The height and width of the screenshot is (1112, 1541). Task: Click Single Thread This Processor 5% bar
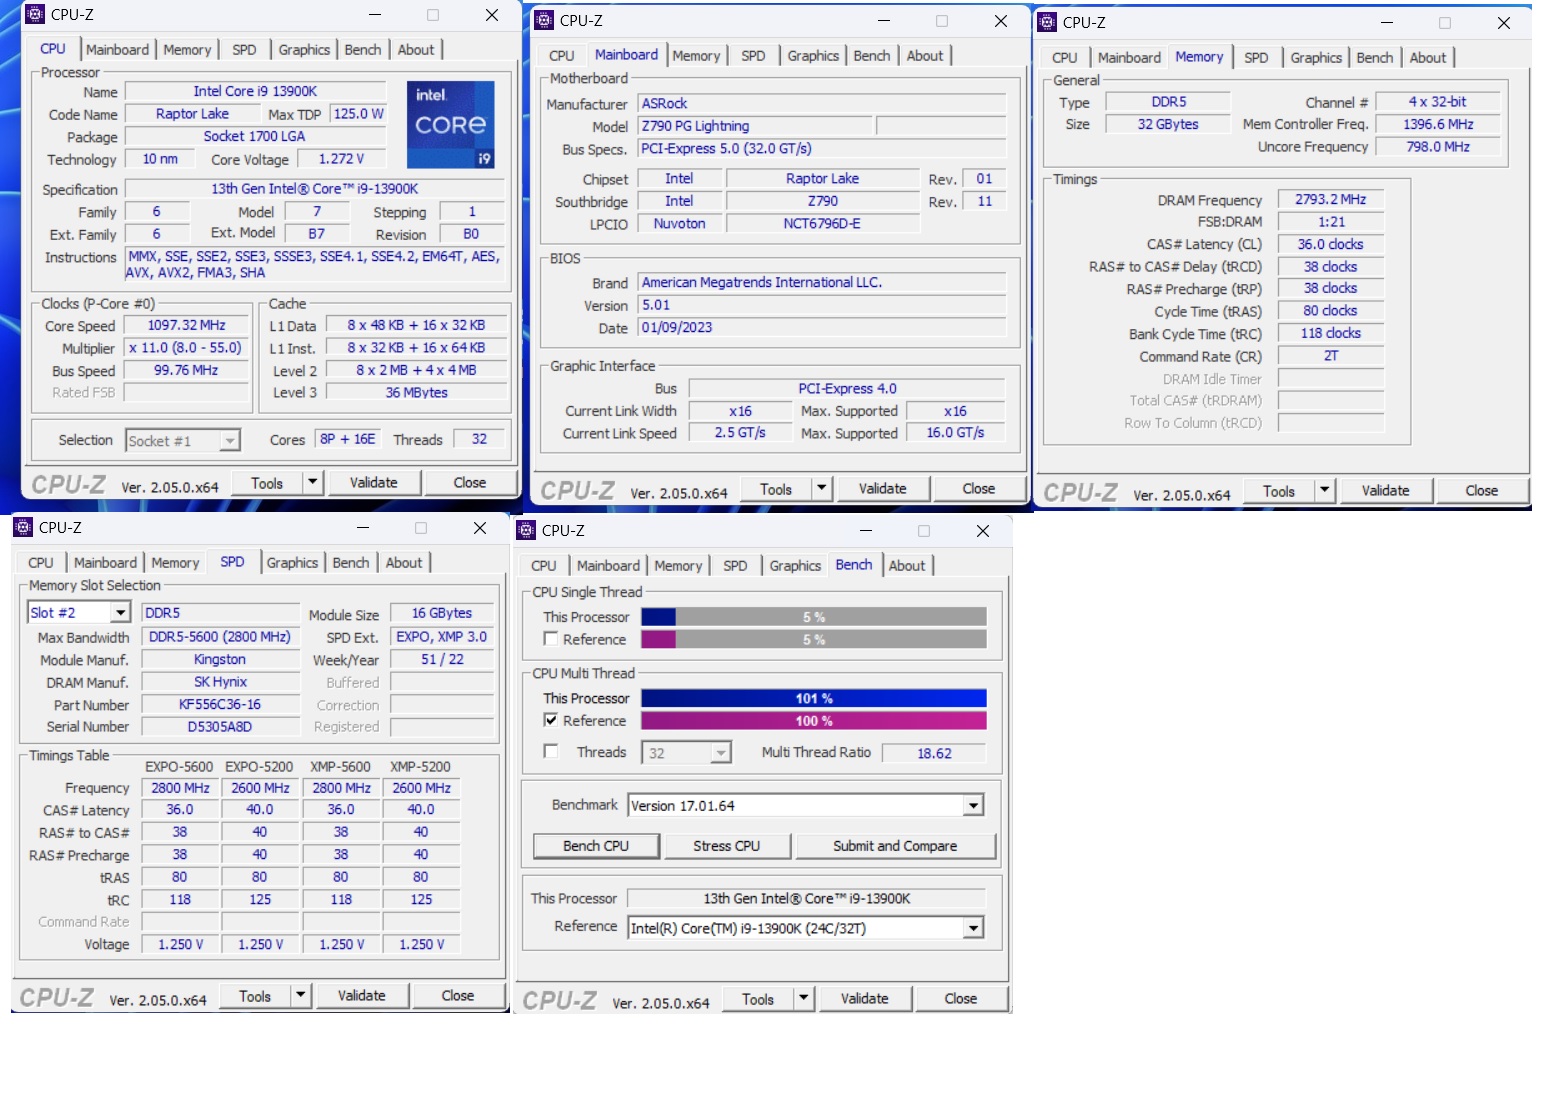coord(813,617)
